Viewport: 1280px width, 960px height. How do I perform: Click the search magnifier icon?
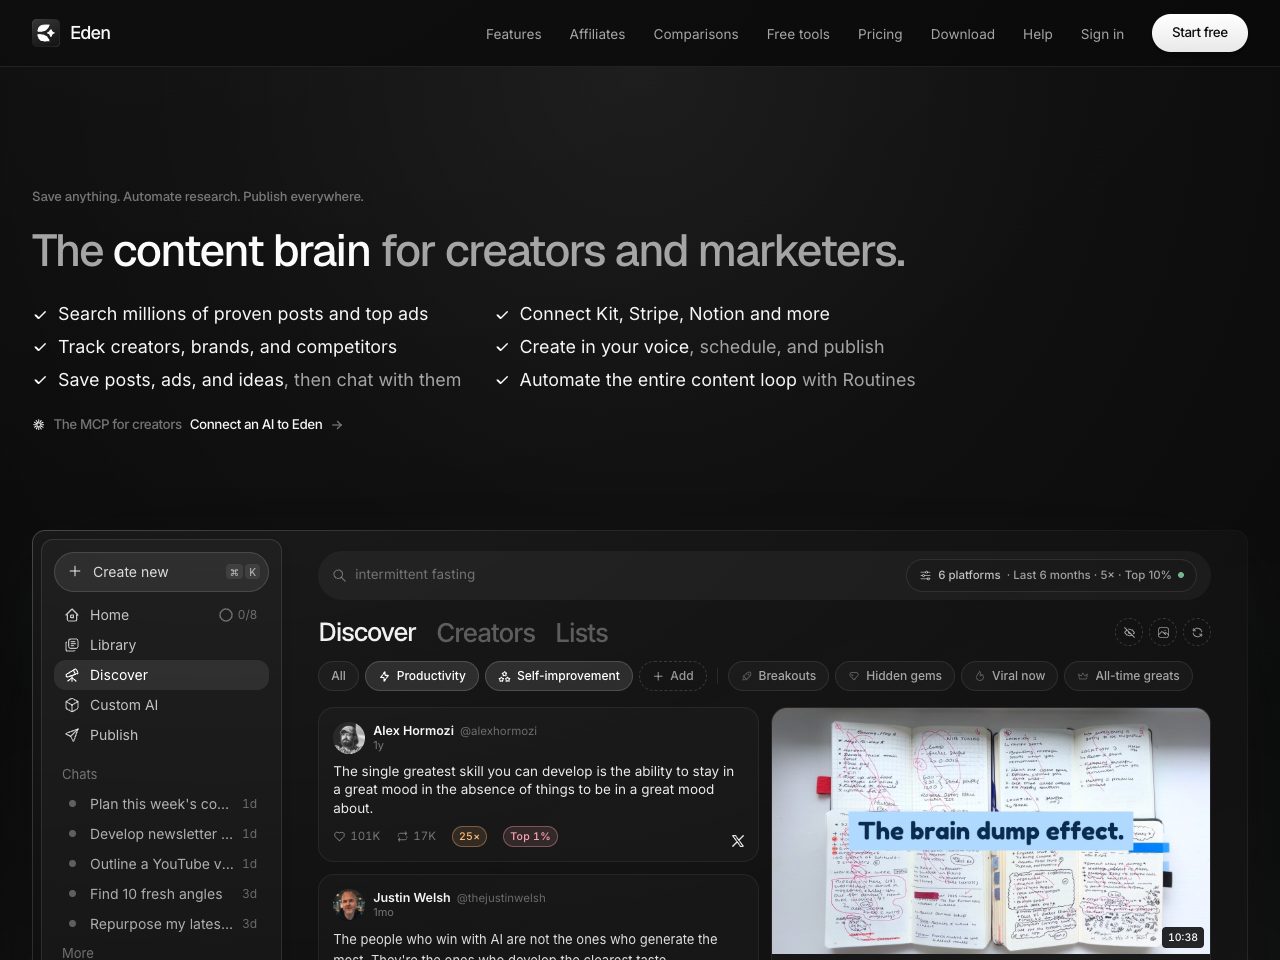coord(339,575)
